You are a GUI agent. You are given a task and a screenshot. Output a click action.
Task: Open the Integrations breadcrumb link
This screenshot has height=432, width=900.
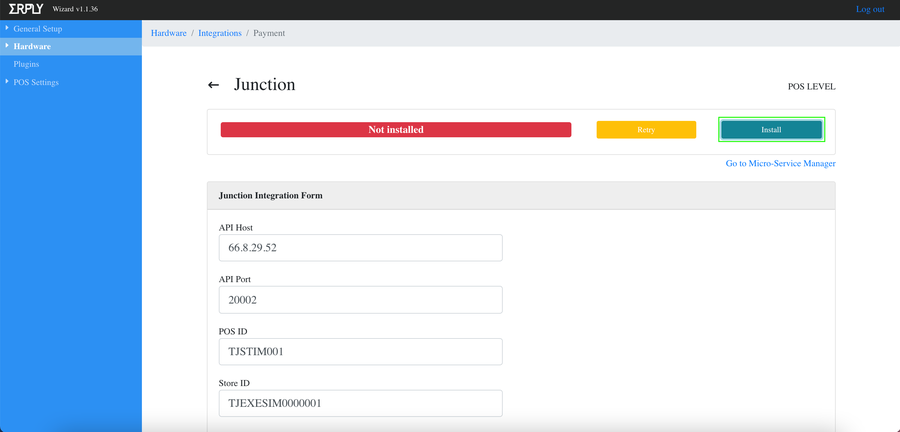coord(220,33)
